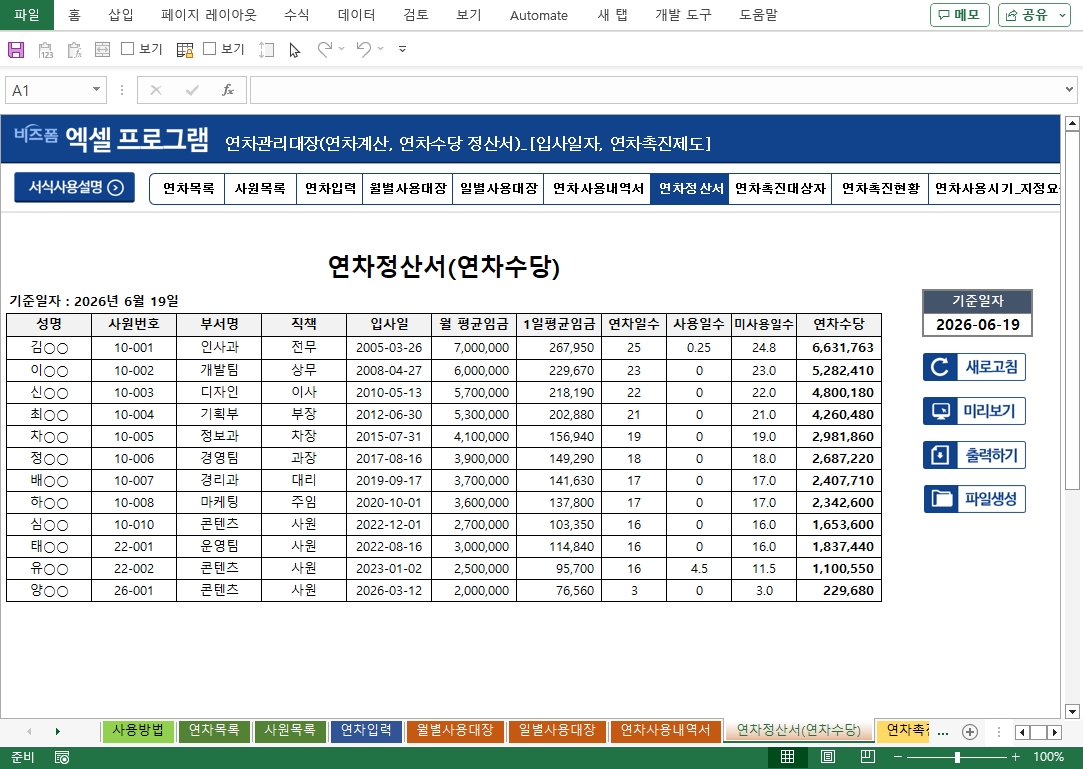Open the Name Box dropdown

pos(97,90)
